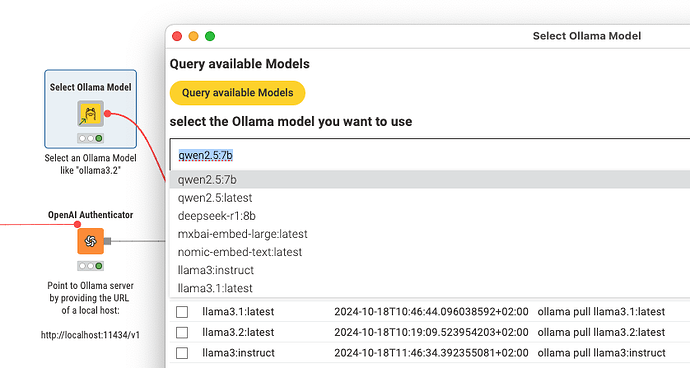
Task: Click the http://localhost:11434/v1 URL text
Action: point(91,335)
